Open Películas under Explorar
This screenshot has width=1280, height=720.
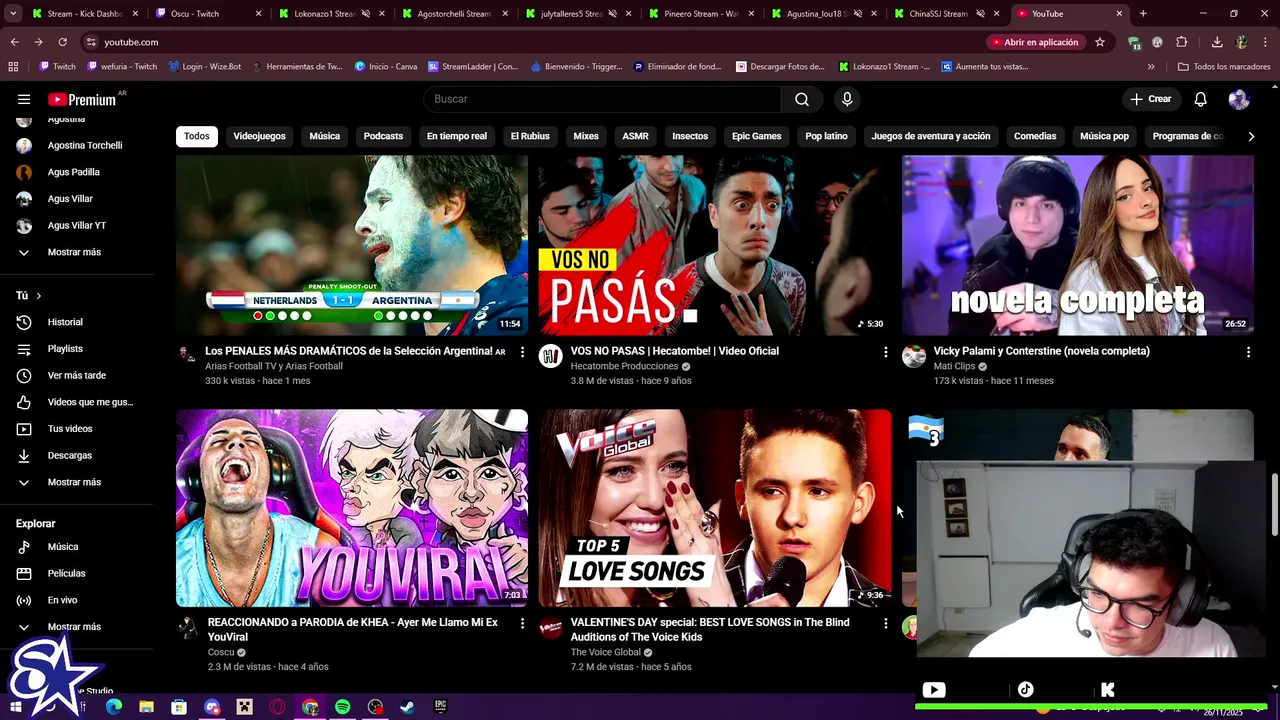point(76,573)
